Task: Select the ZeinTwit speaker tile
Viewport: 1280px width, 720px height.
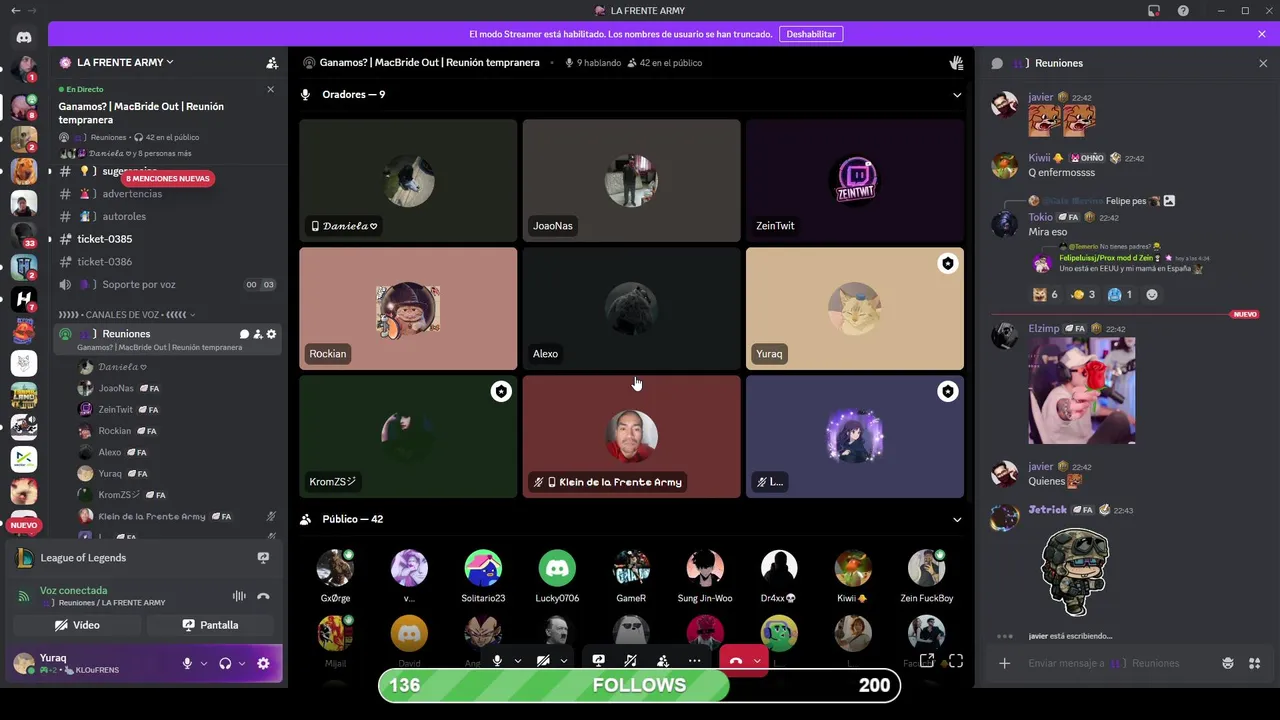Action: click(x=855, y=181)
